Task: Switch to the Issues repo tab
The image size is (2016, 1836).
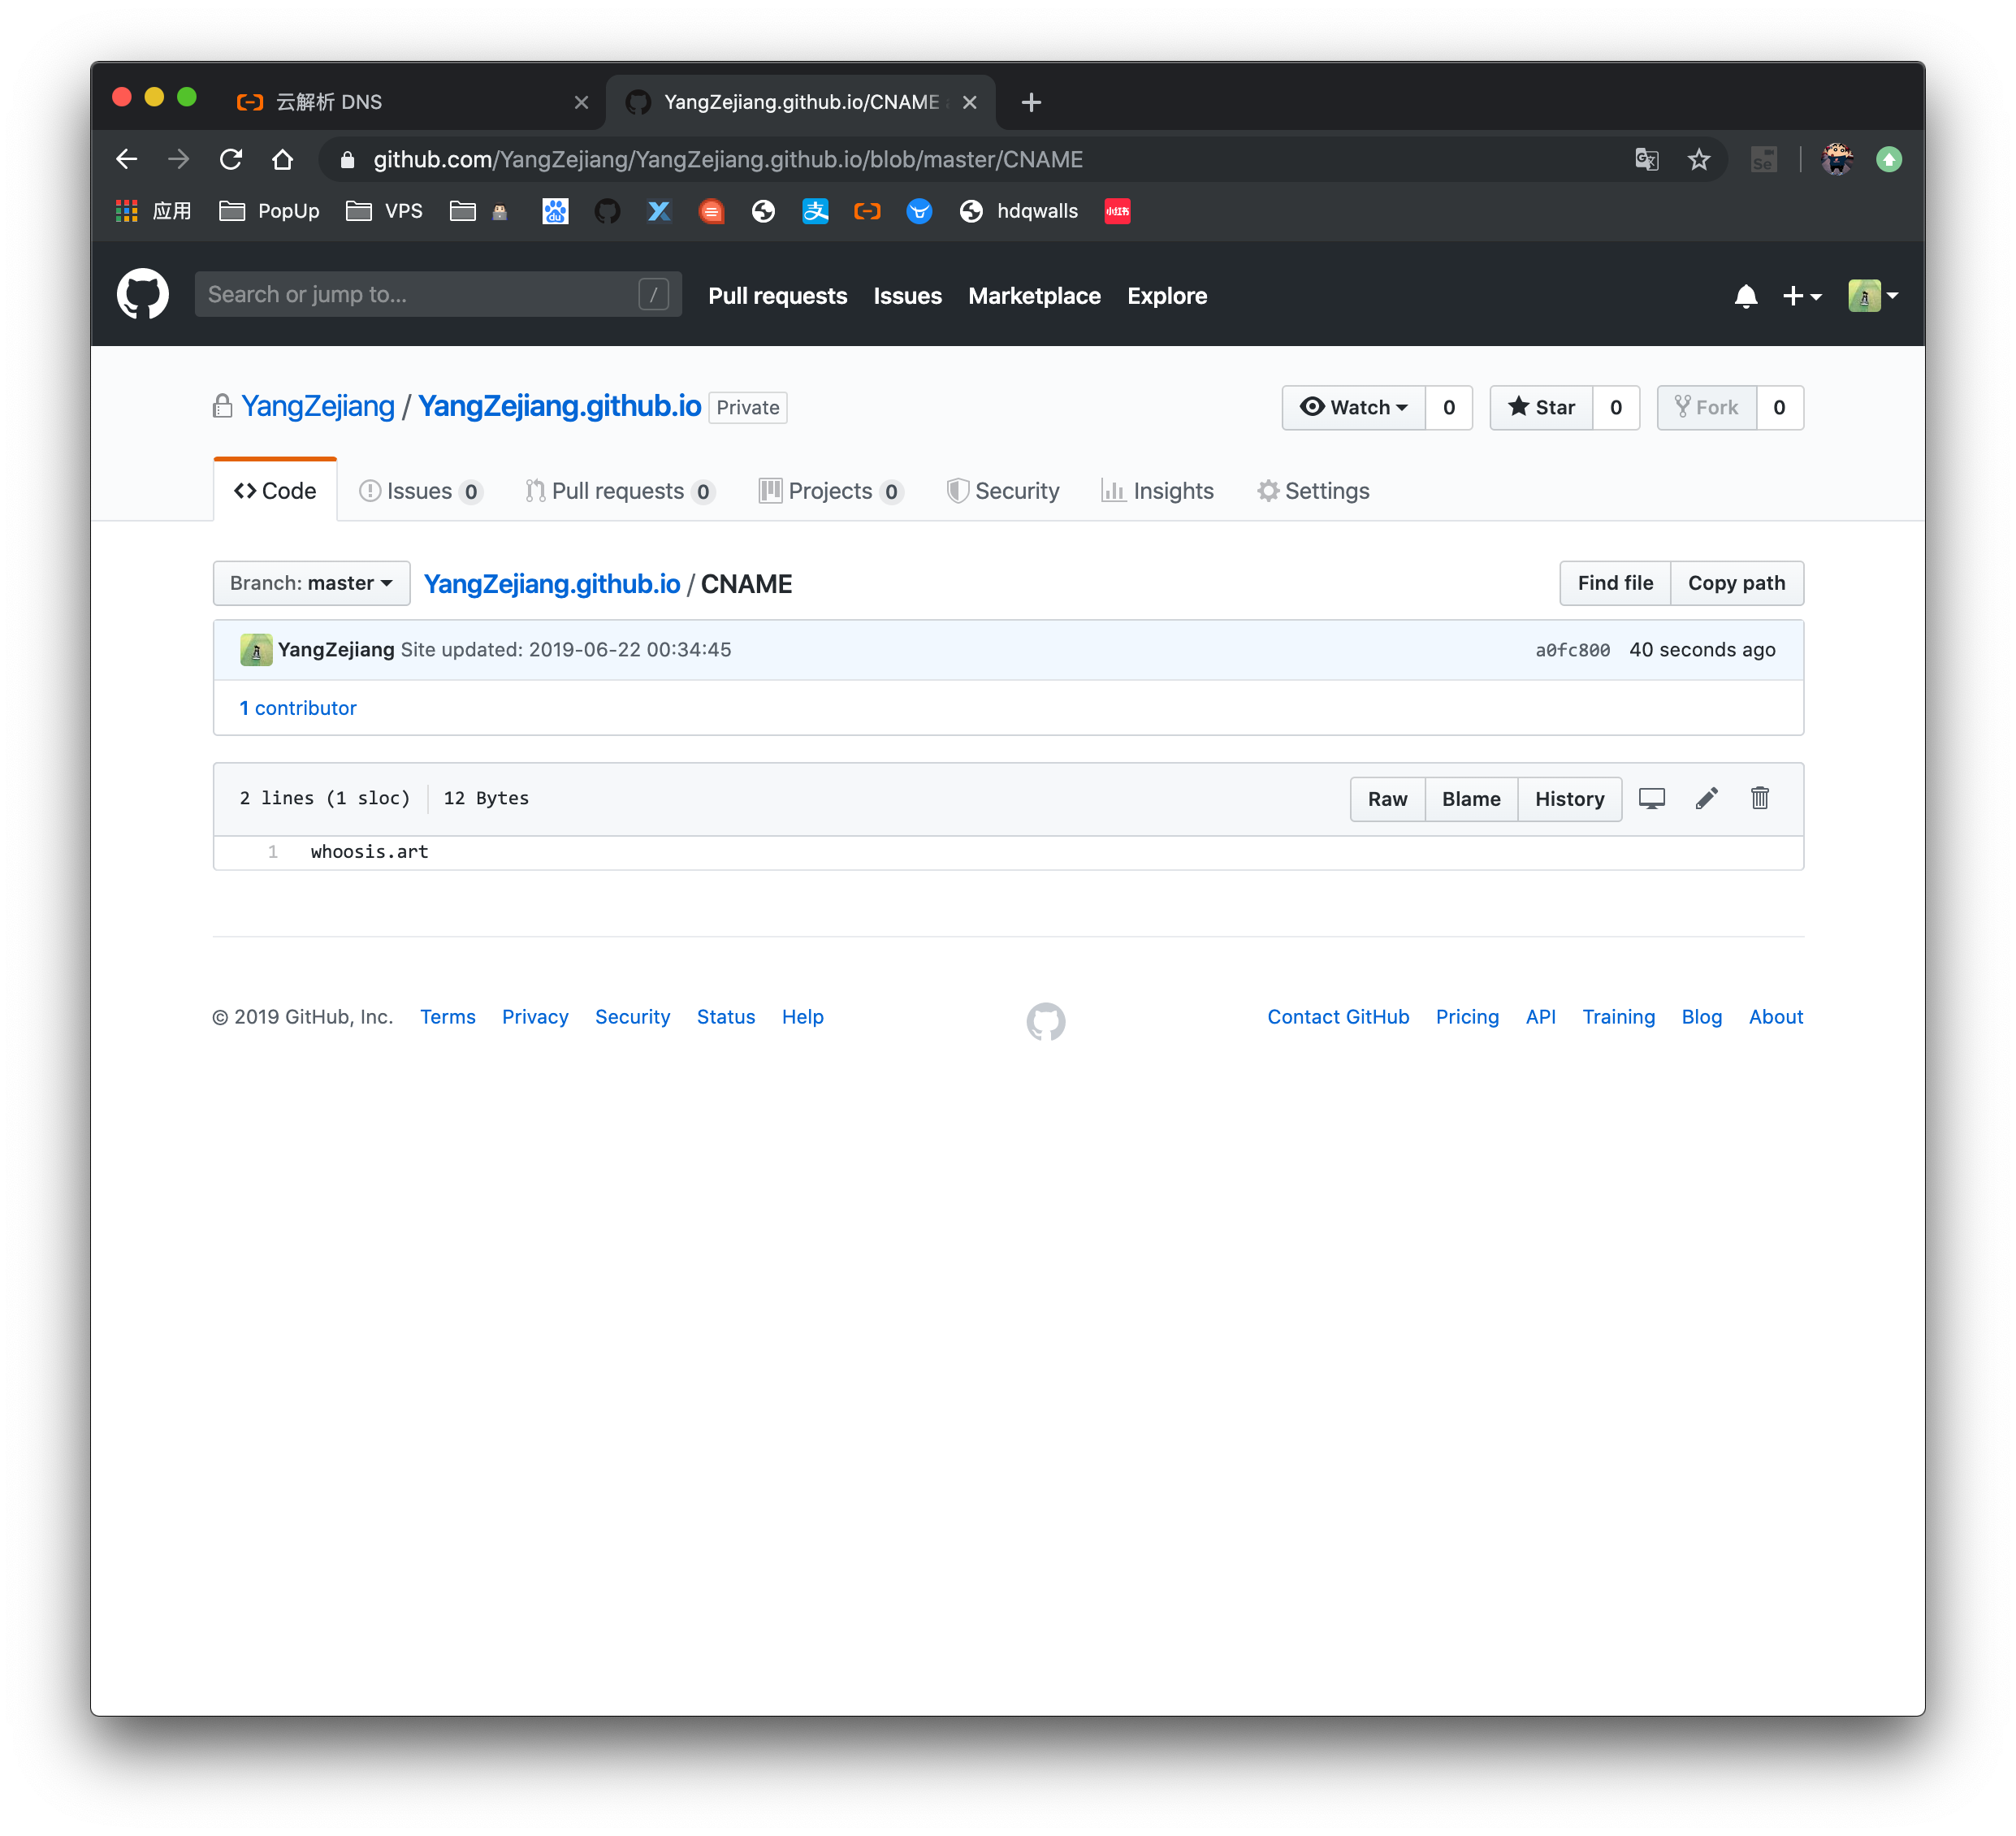Action: click(x=420, y=491)
